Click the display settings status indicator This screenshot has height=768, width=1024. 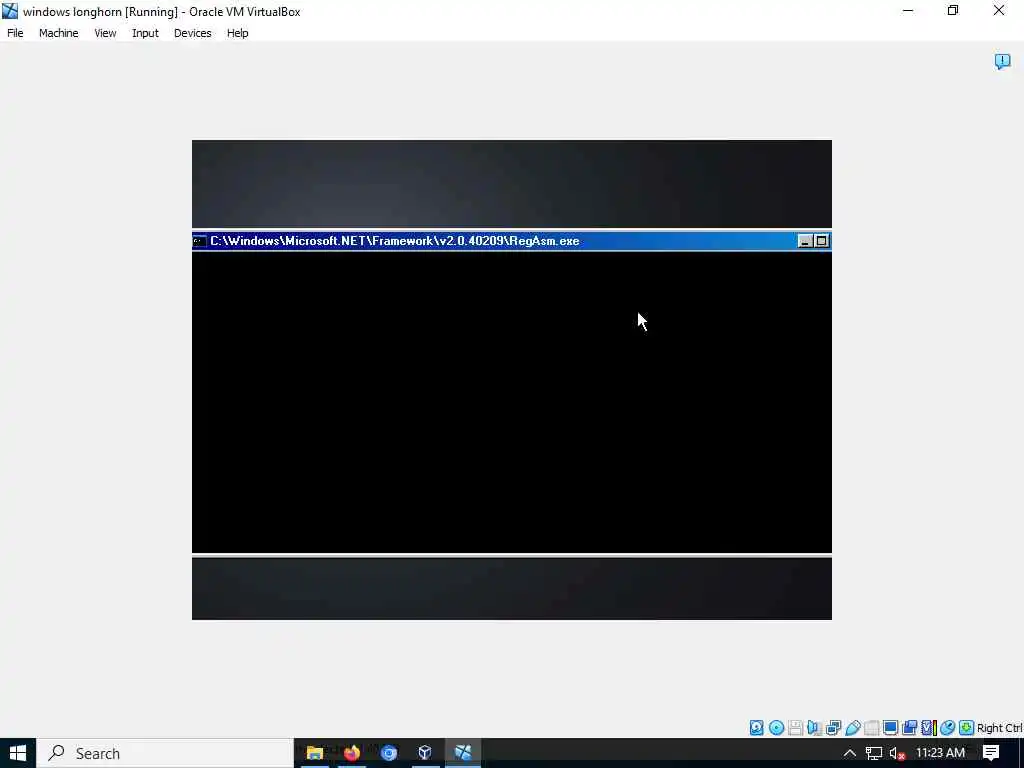(890, 728)
